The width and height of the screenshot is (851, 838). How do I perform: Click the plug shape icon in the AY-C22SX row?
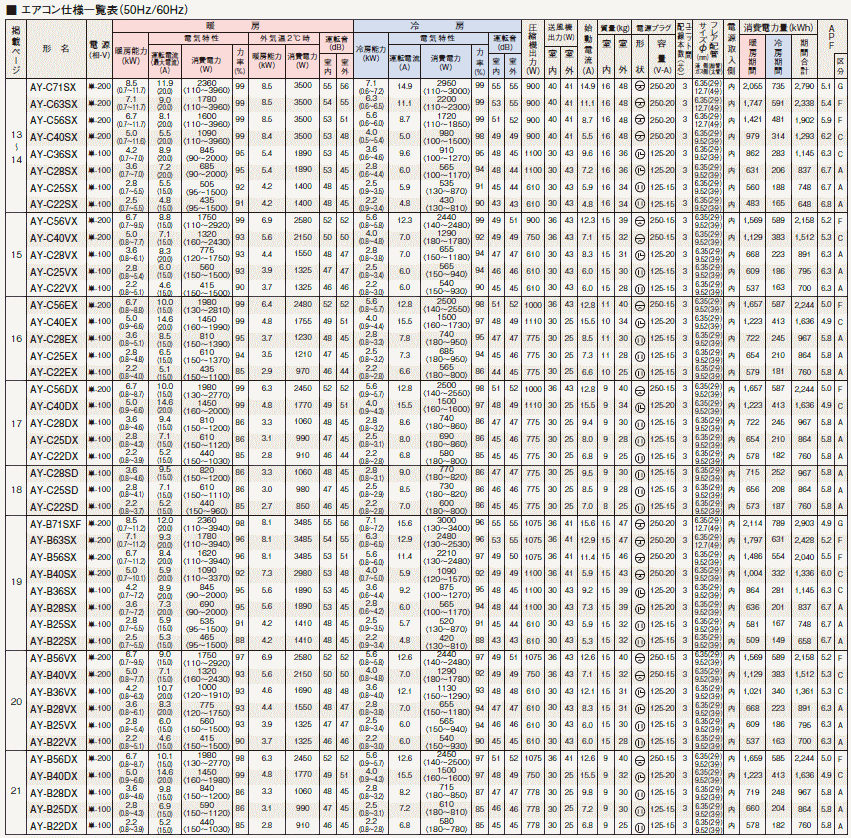coord(640,204)
